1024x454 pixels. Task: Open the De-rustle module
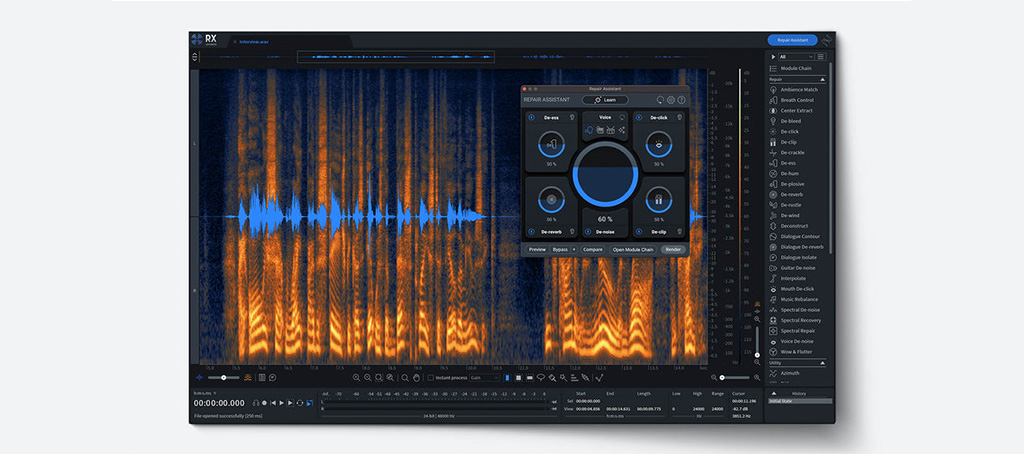point(786,204)
